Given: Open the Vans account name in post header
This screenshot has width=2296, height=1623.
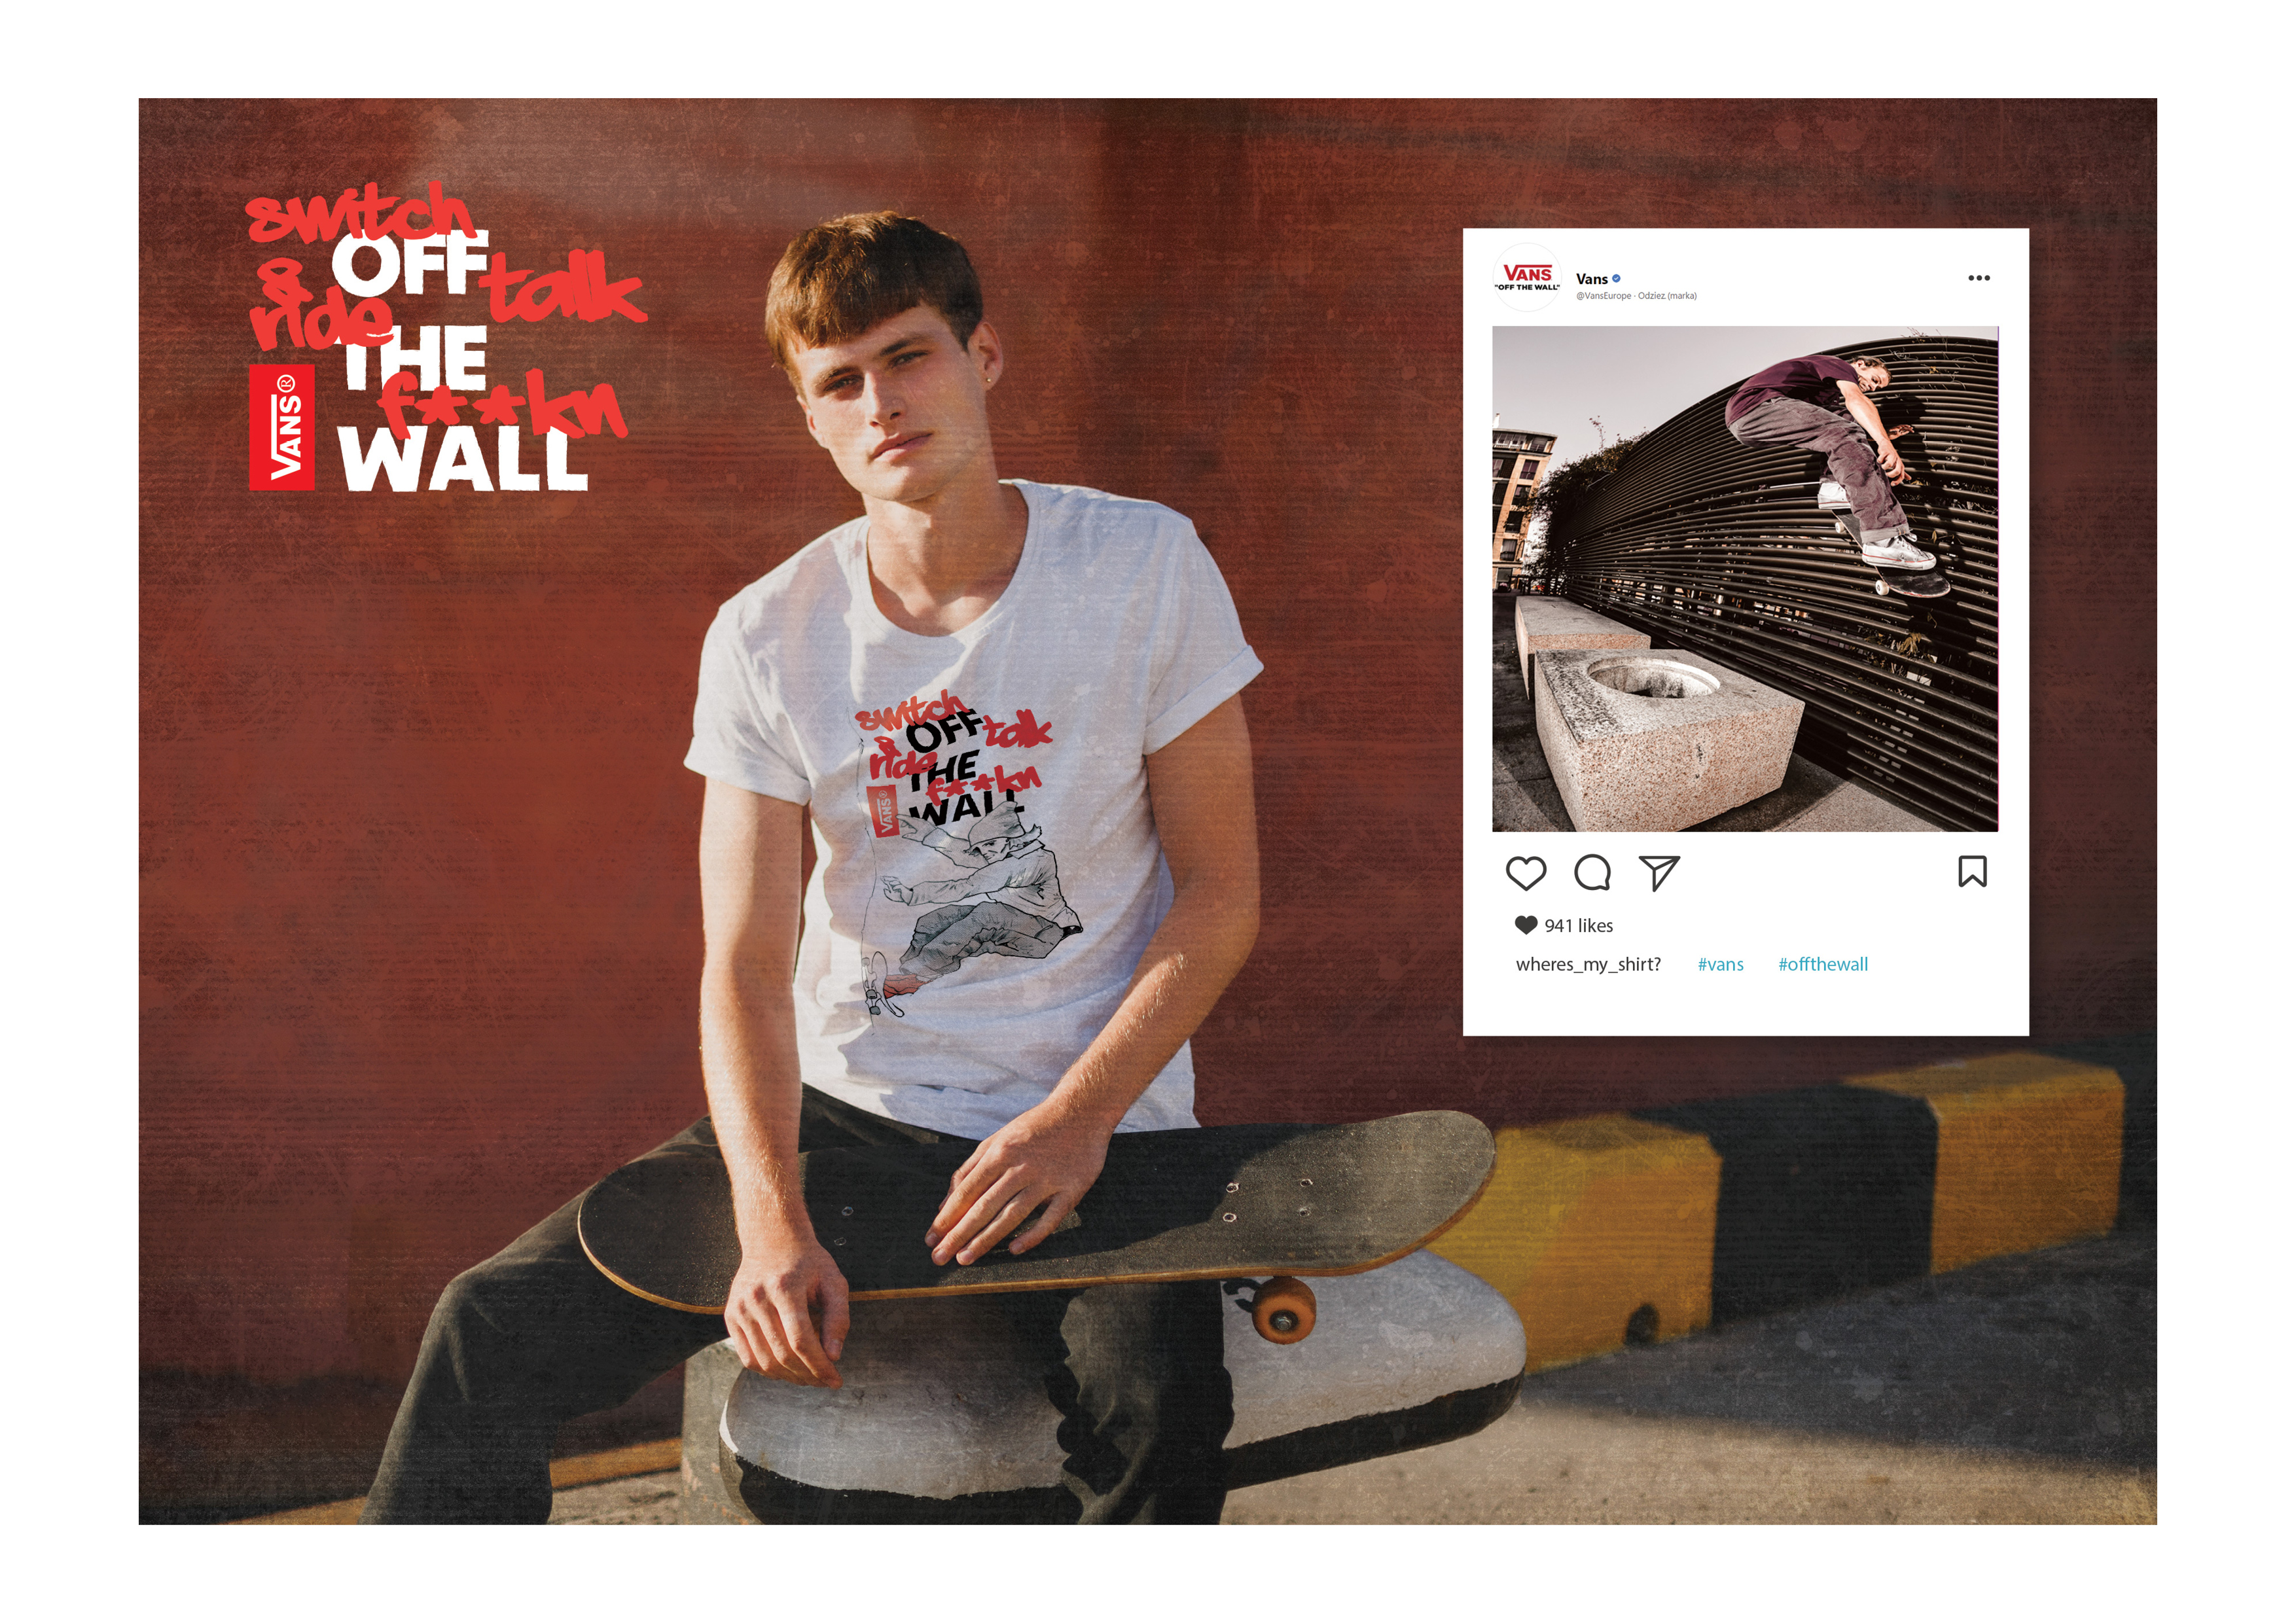Looking at the screenshot, I should pos(1592,279).
